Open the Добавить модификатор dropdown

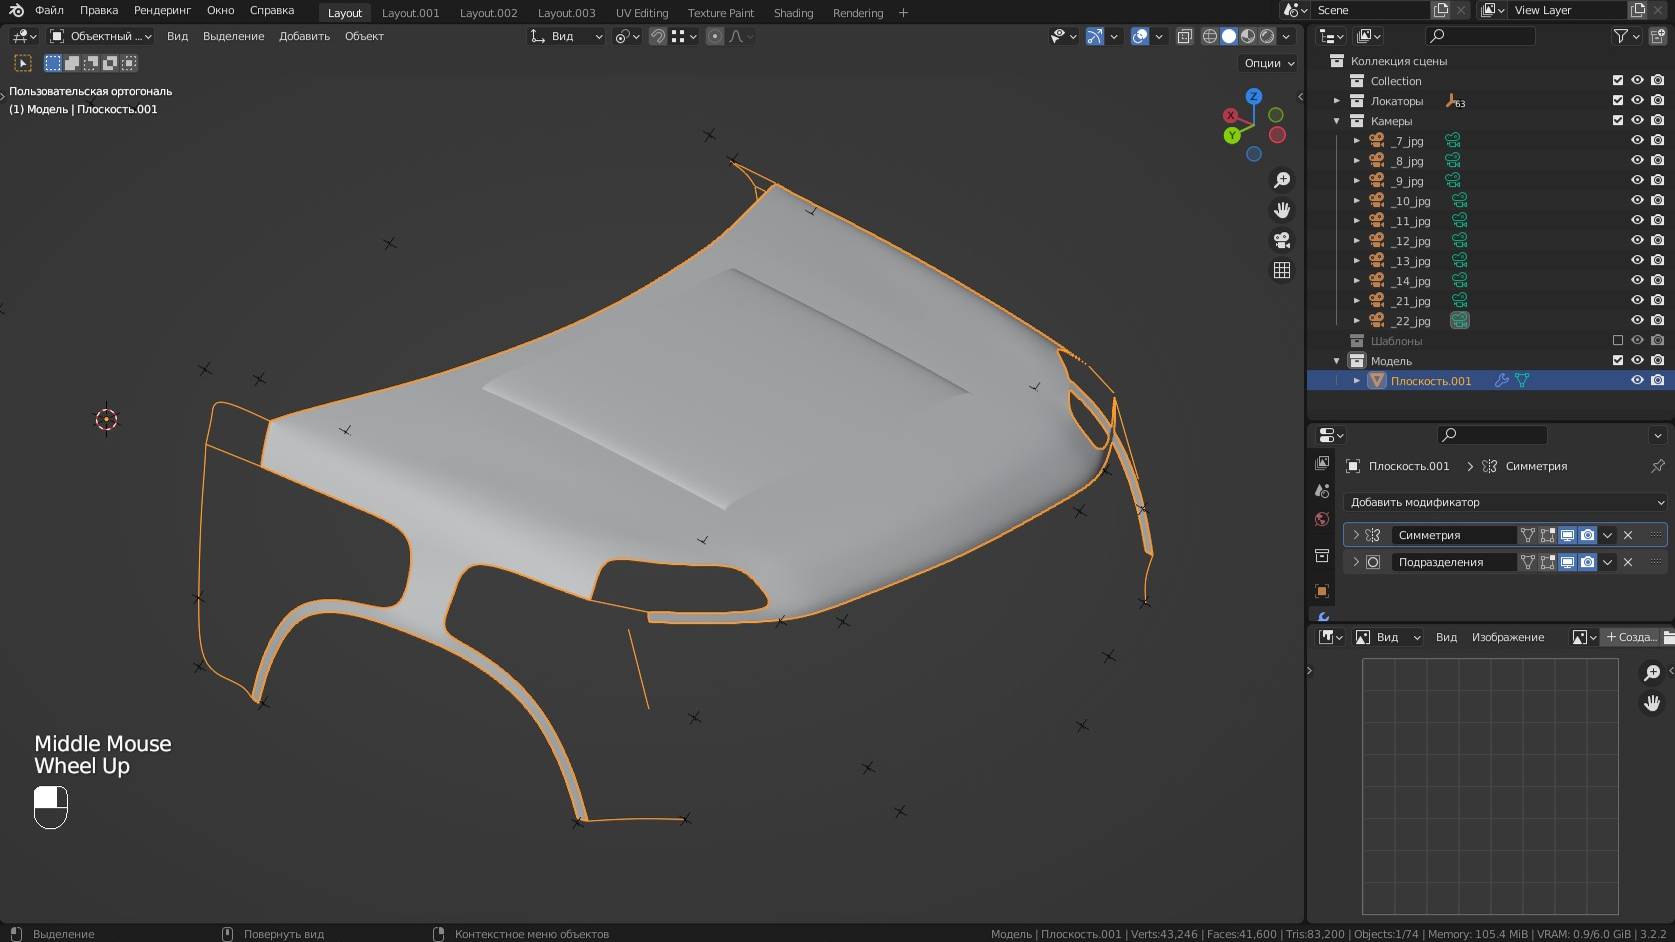[x=1504, y=502]
